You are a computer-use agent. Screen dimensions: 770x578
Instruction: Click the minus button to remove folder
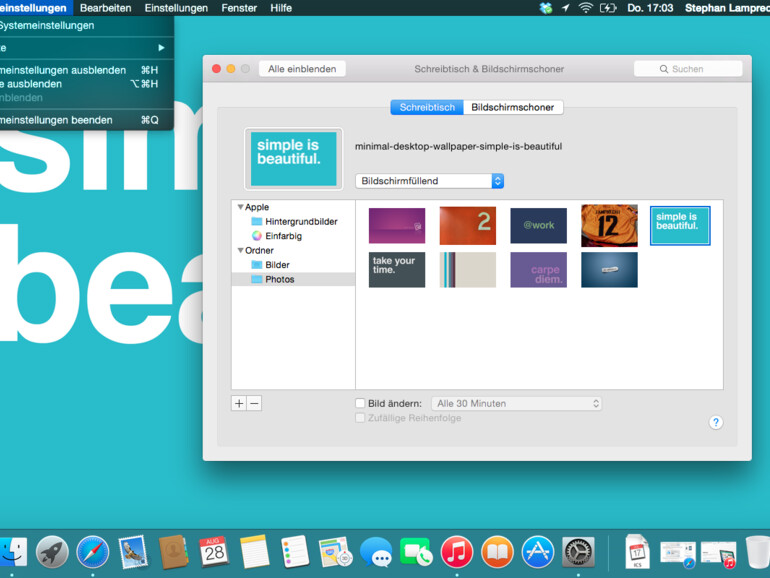point(254,403)
